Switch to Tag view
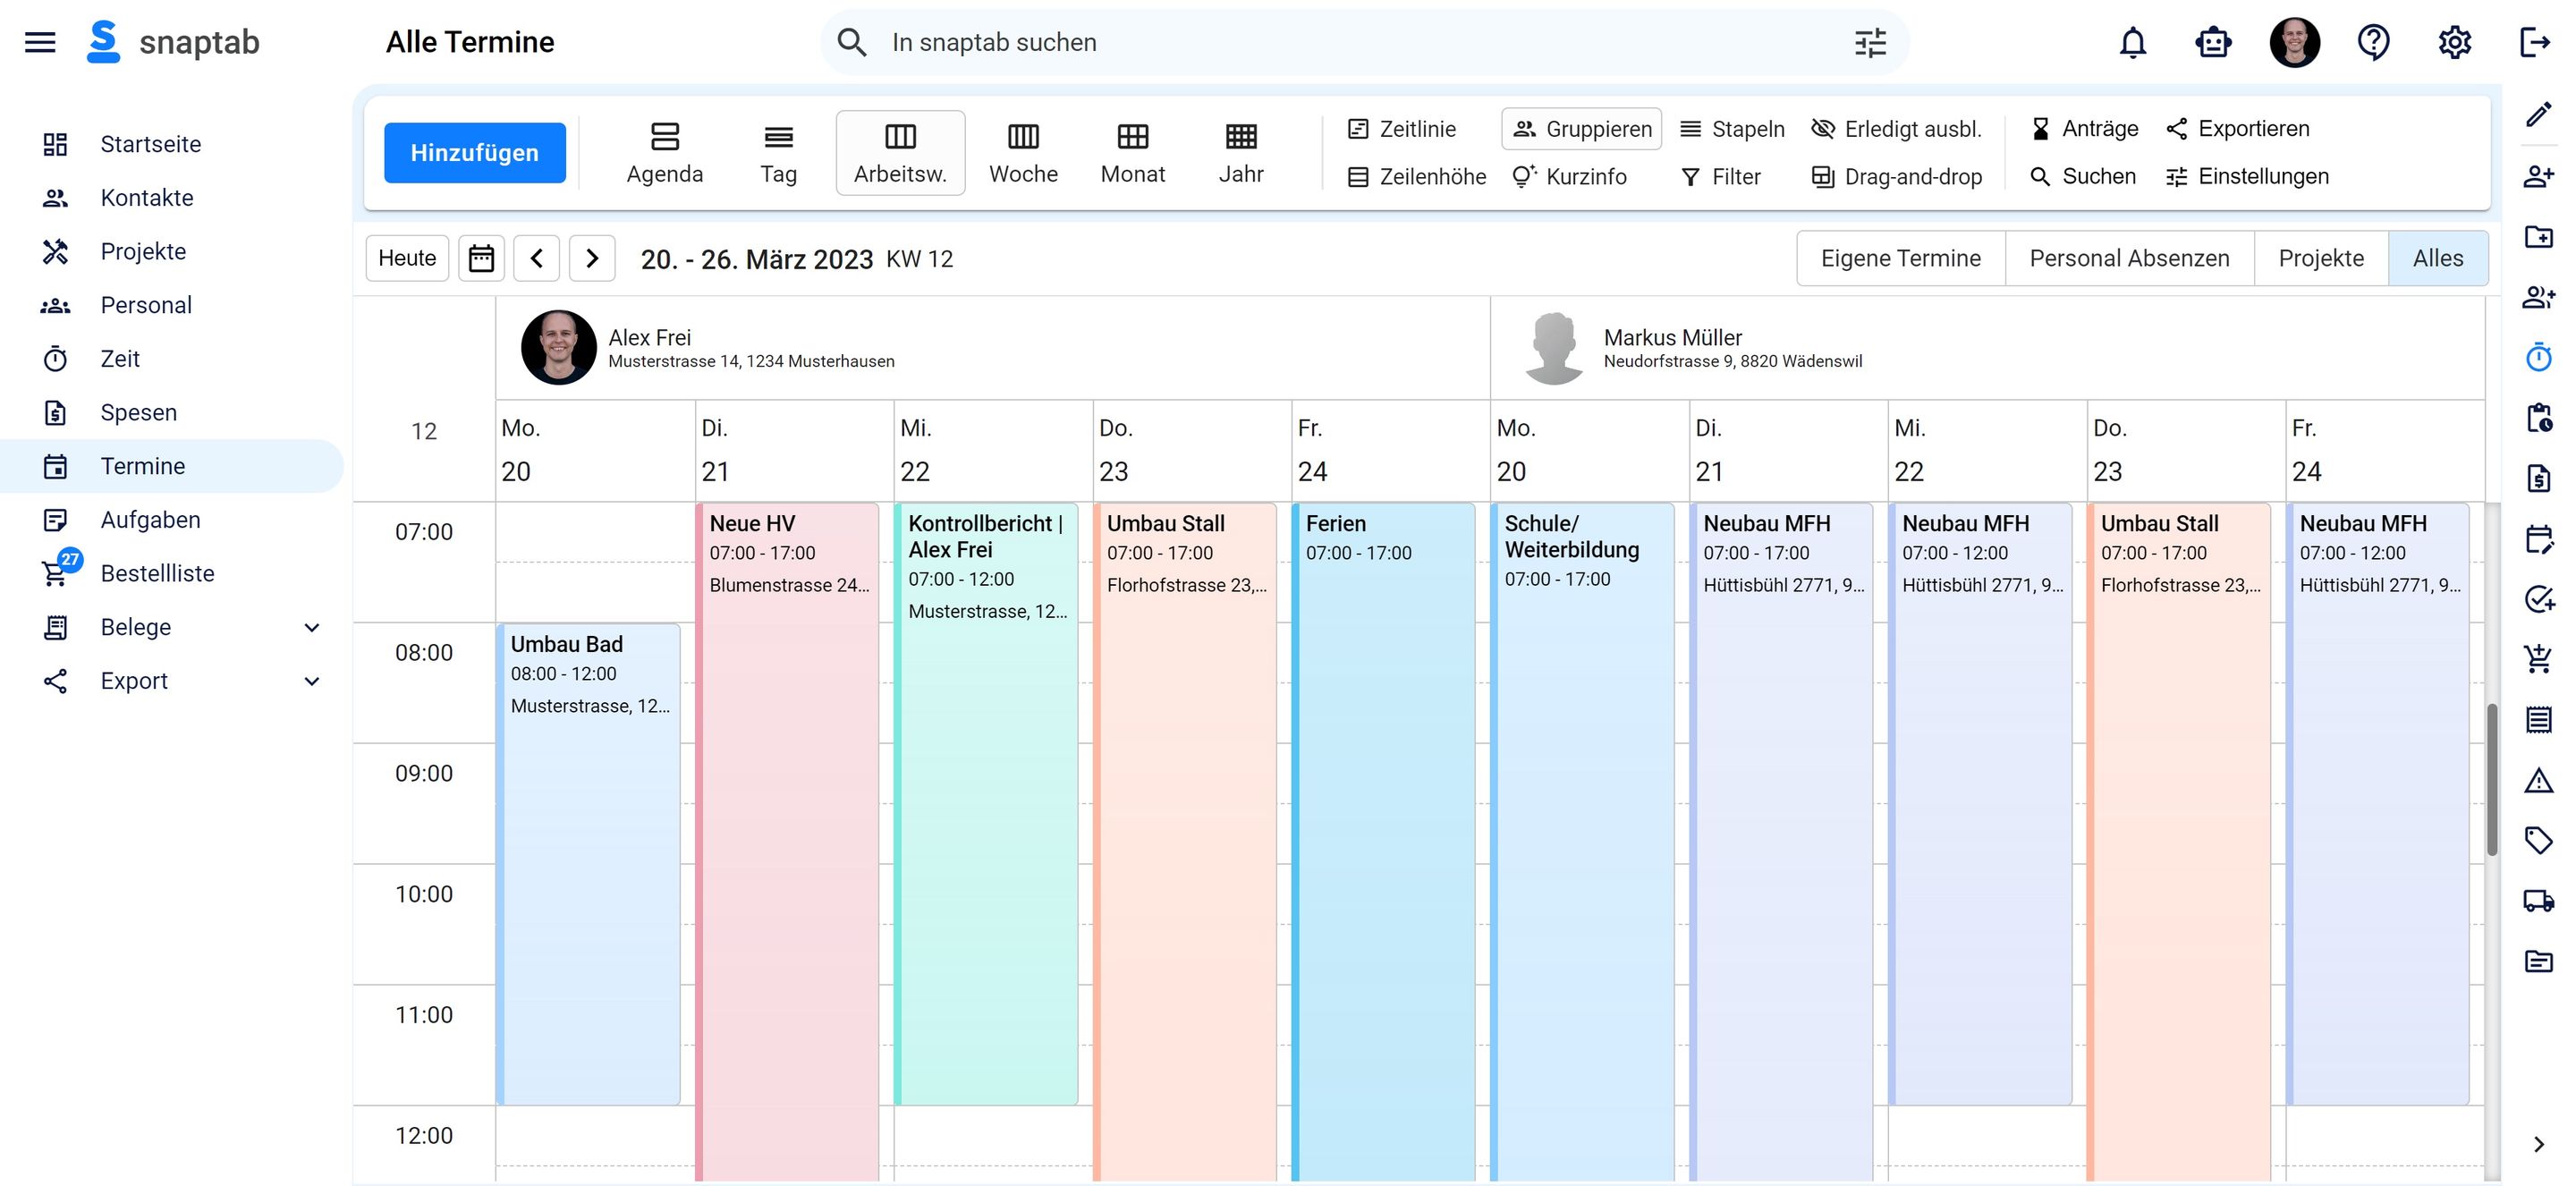2576x1186 pixels. (778, 153)
